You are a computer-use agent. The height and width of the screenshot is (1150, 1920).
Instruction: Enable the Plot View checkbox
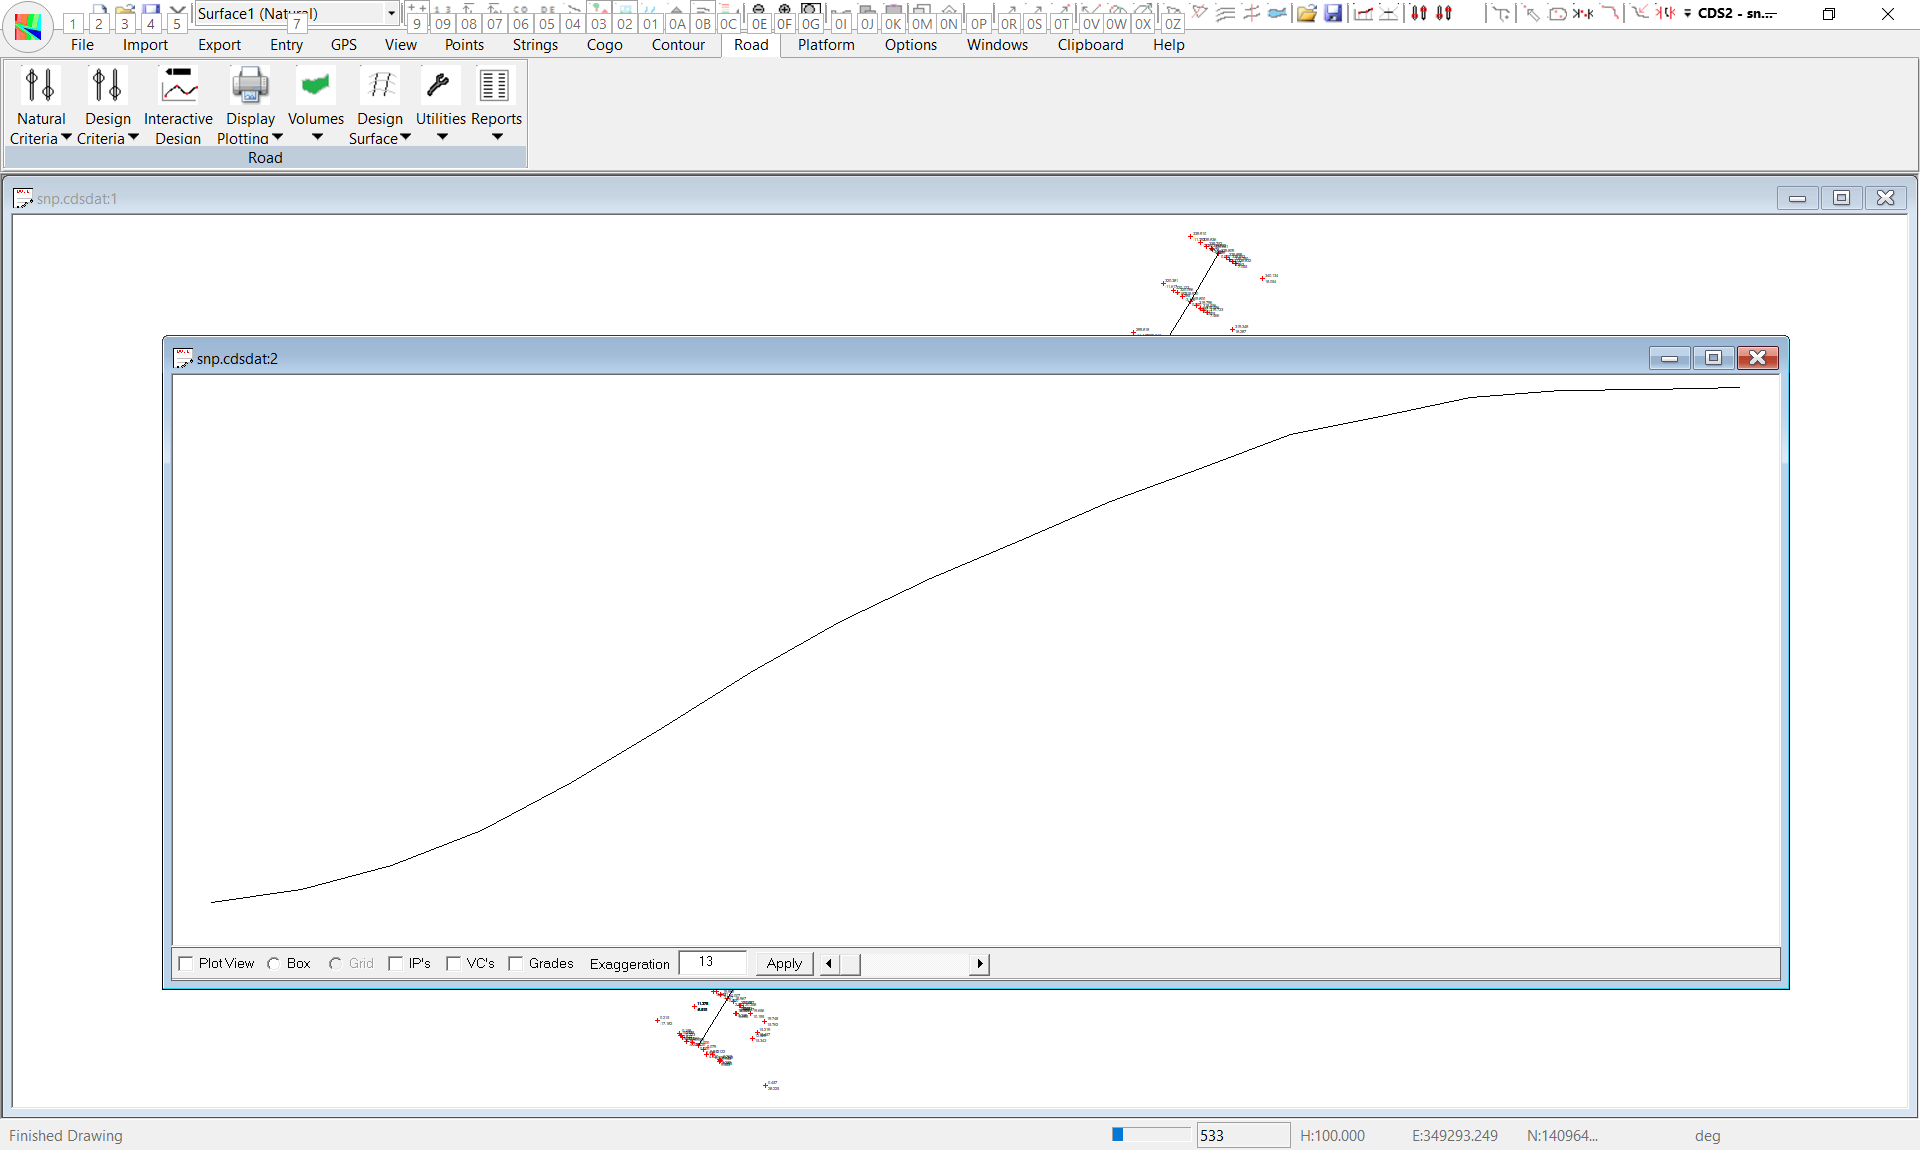(x=186, y=964)
